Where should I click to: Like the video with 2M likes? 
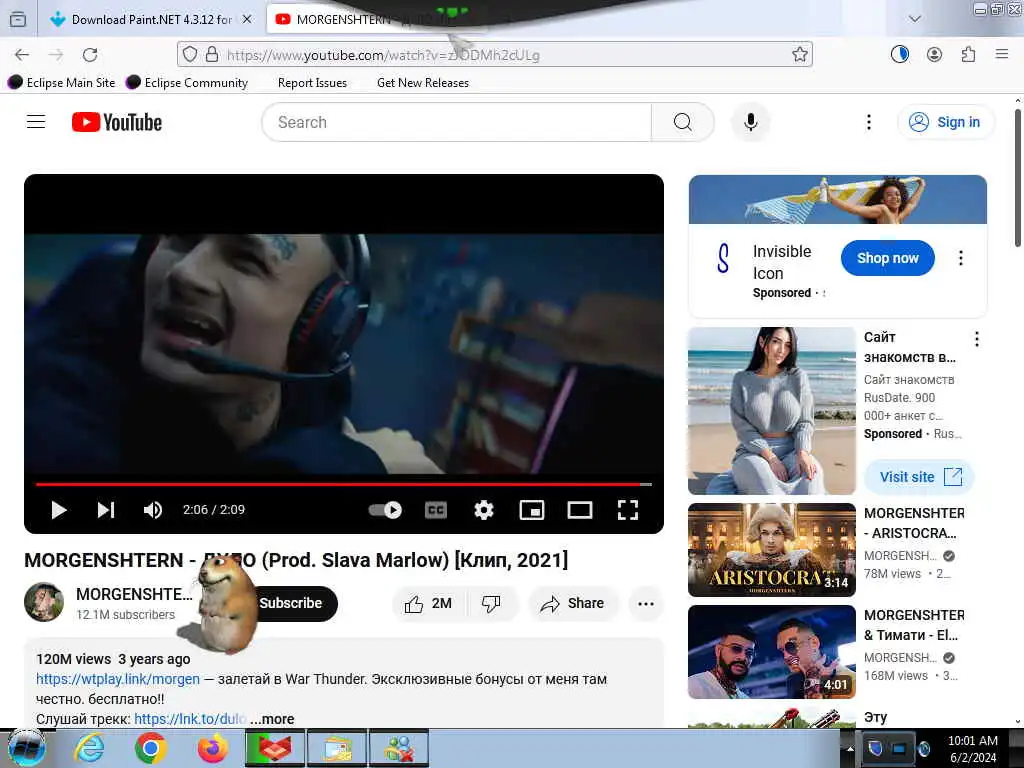428,603
